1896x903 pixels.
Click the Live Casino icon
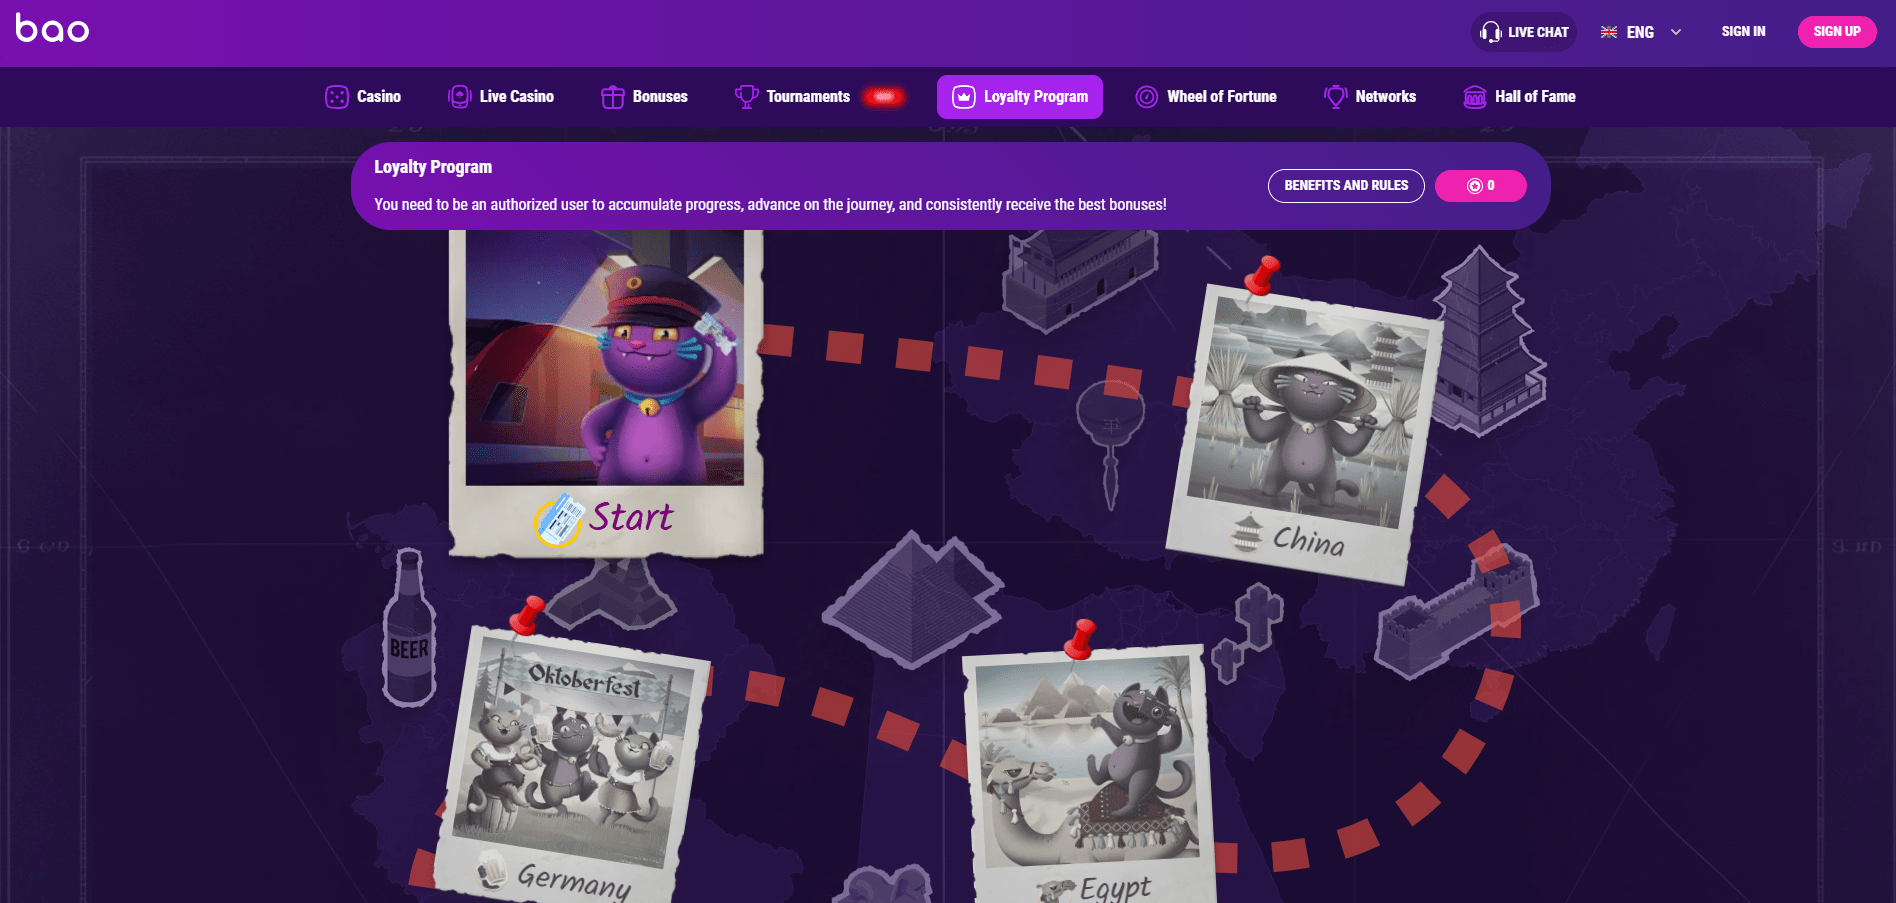click(460, 97)
